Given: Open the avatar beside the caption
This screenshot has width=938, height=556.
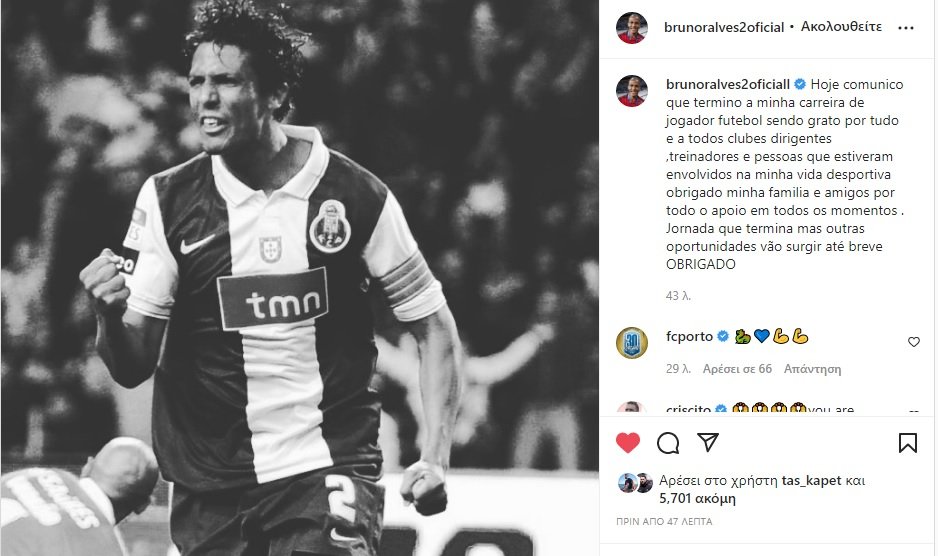Looking at the screenshot, I should click(x=632, y=91).
